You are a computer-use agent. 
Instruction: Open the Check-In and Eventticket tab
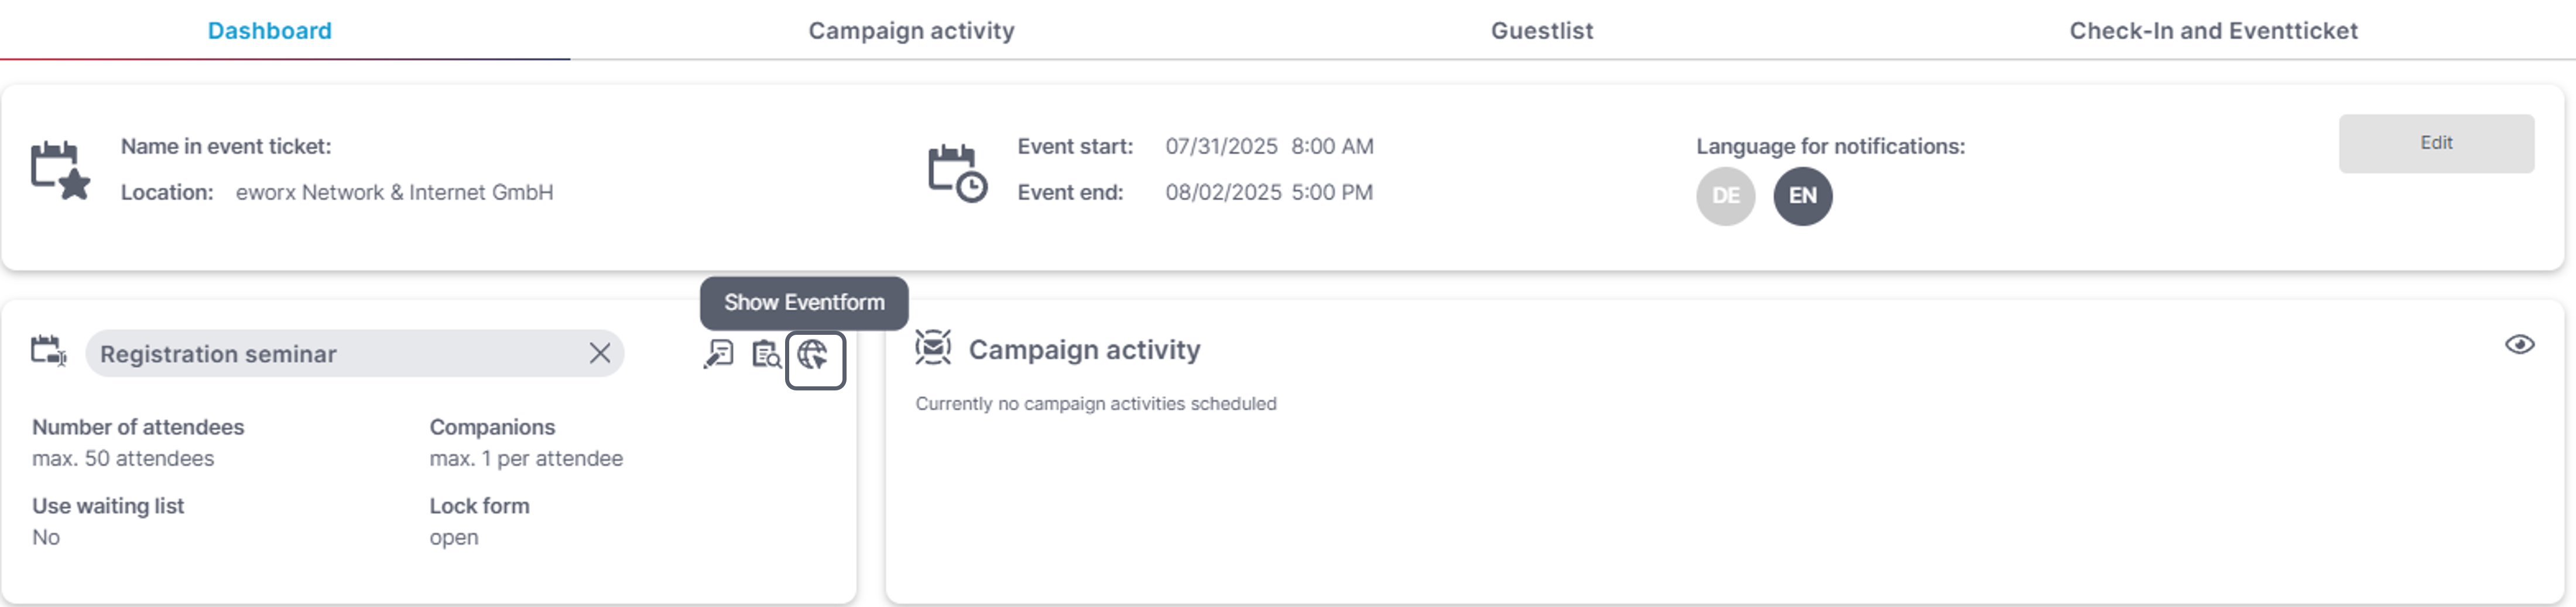pos(2212,31)
